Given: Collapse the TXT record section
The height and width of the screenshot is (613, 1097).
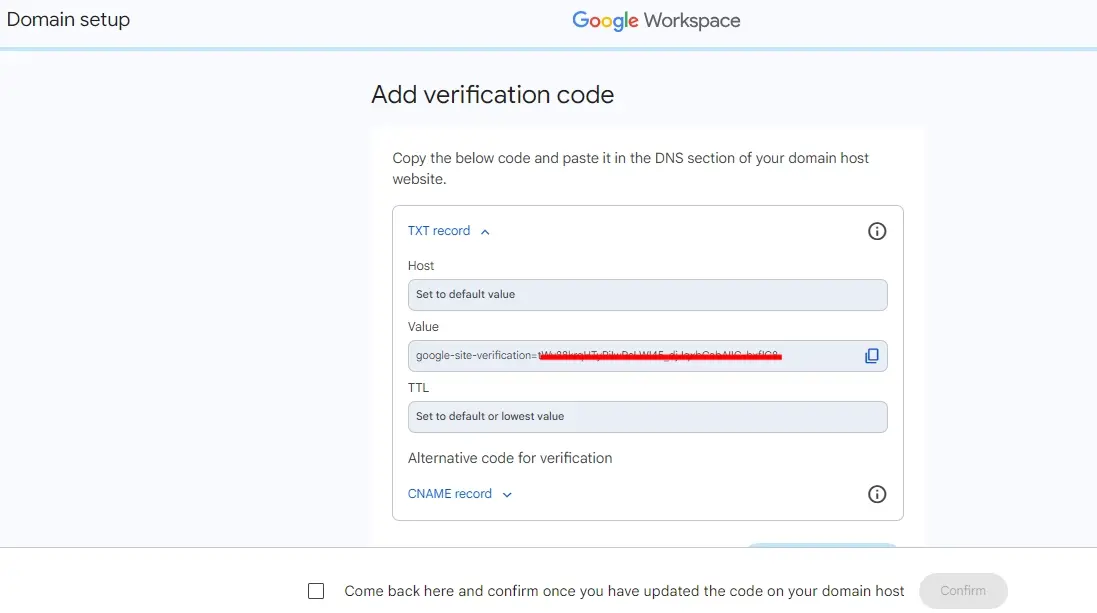Looking at the screenshot, I should point(448,231).
